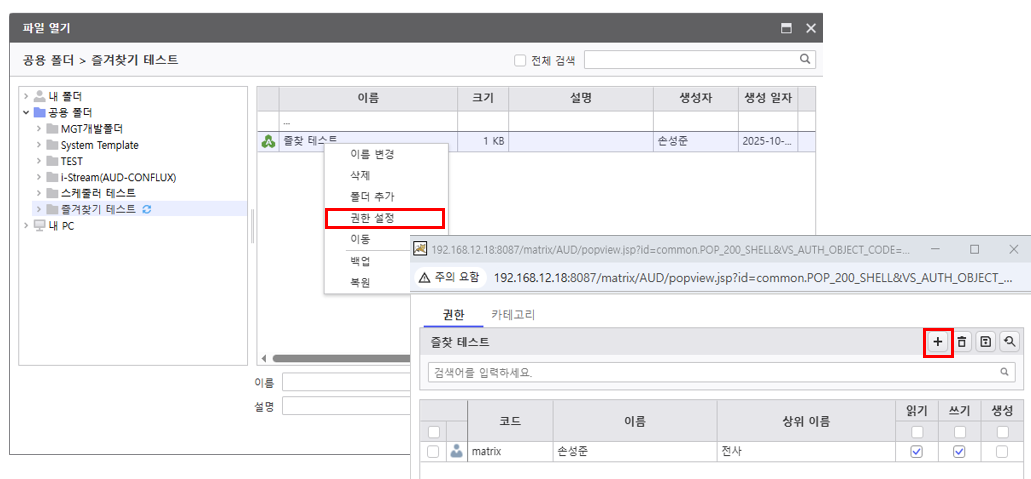Image resolution: width=1031 pixels, height=479 pixels.
Task: Select the System Template folder
Action: pos(99,145)
